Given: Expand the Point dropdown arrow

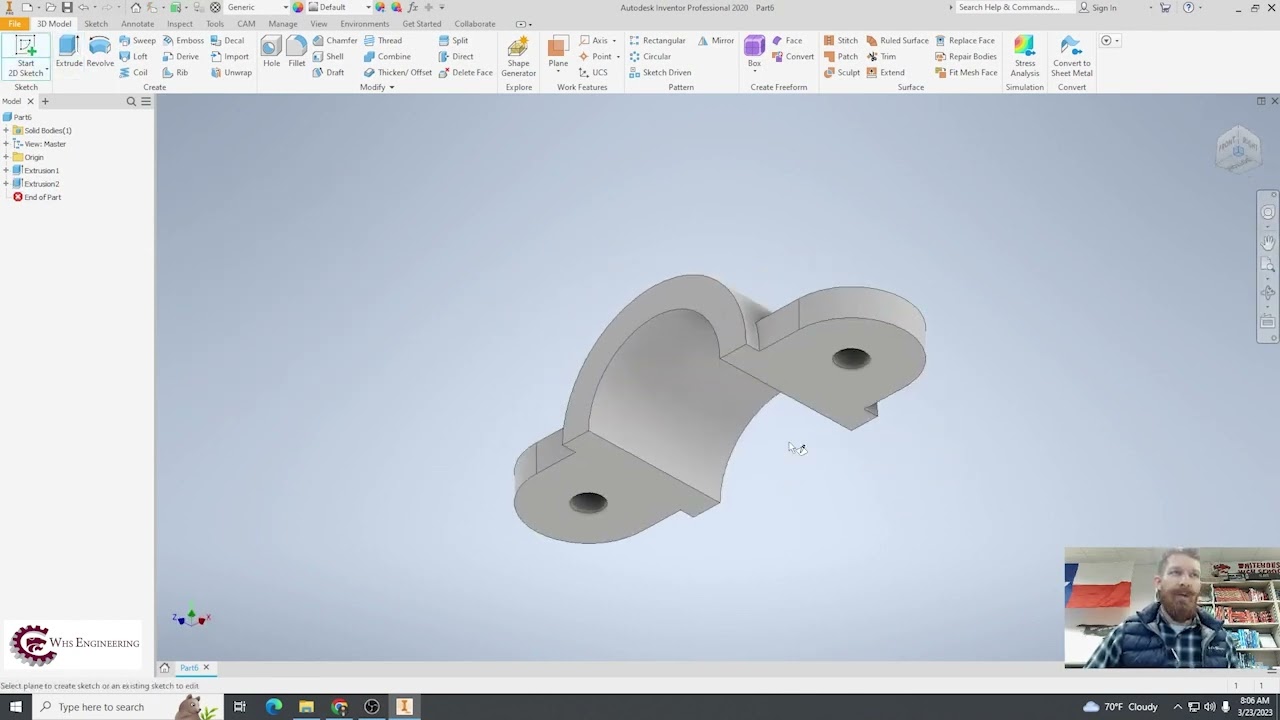Looking at the screenshot, I should pyautogui.click(x=618, y=57).
